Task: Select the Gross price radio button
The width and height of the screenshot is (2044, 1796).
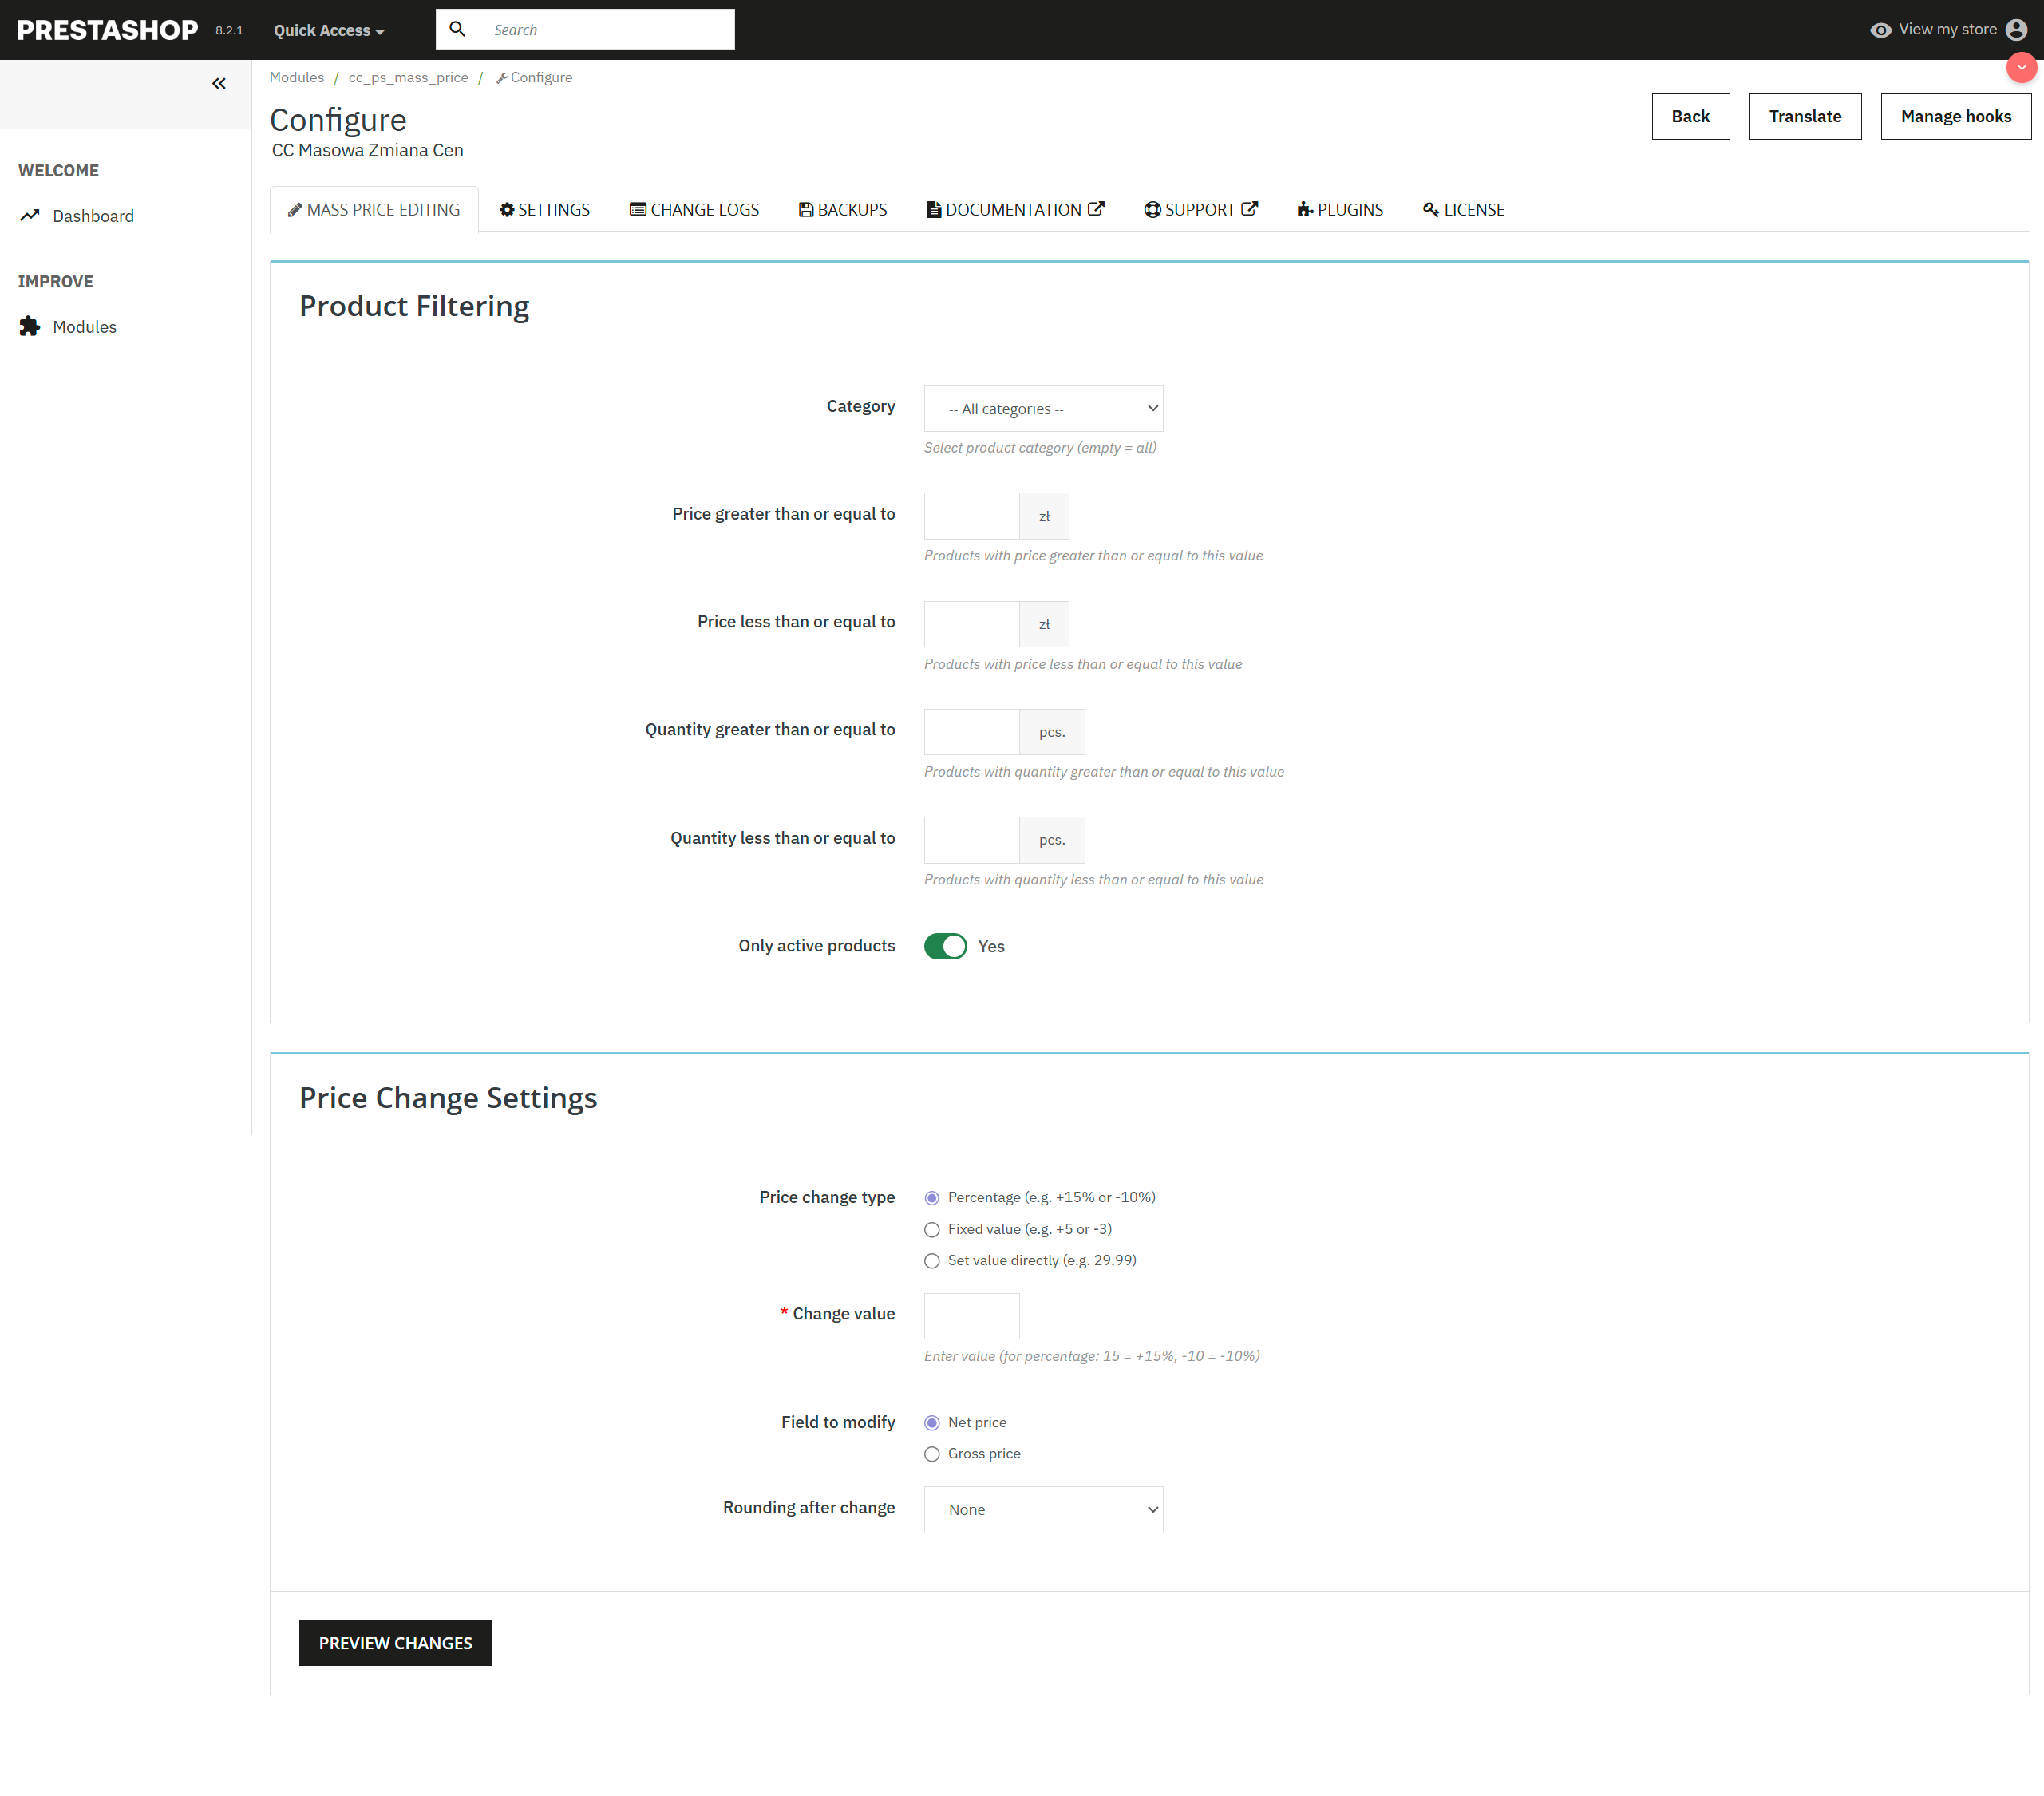Action: [932, 1454]
